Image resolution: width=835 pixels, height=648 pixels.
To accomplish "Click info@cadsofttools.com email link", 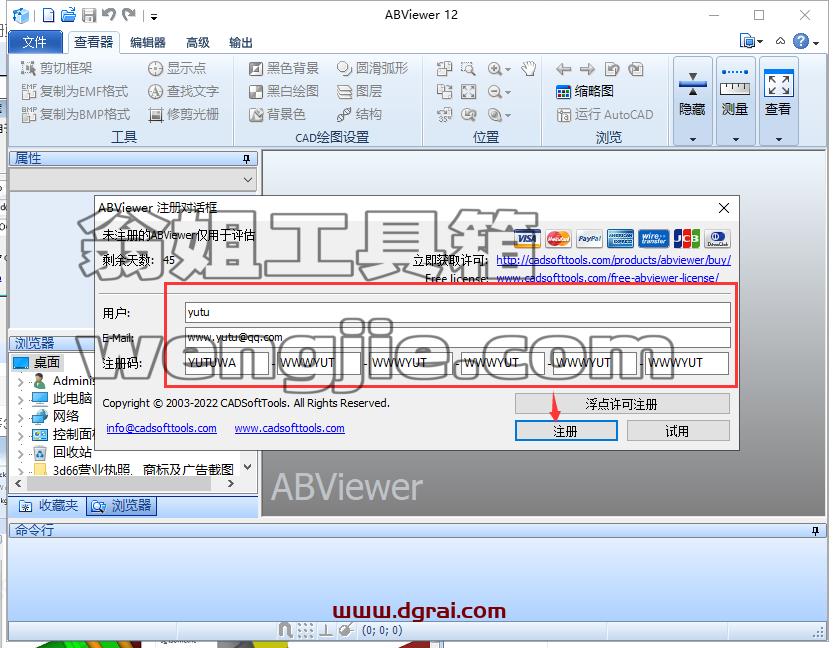I will (161, 428).
